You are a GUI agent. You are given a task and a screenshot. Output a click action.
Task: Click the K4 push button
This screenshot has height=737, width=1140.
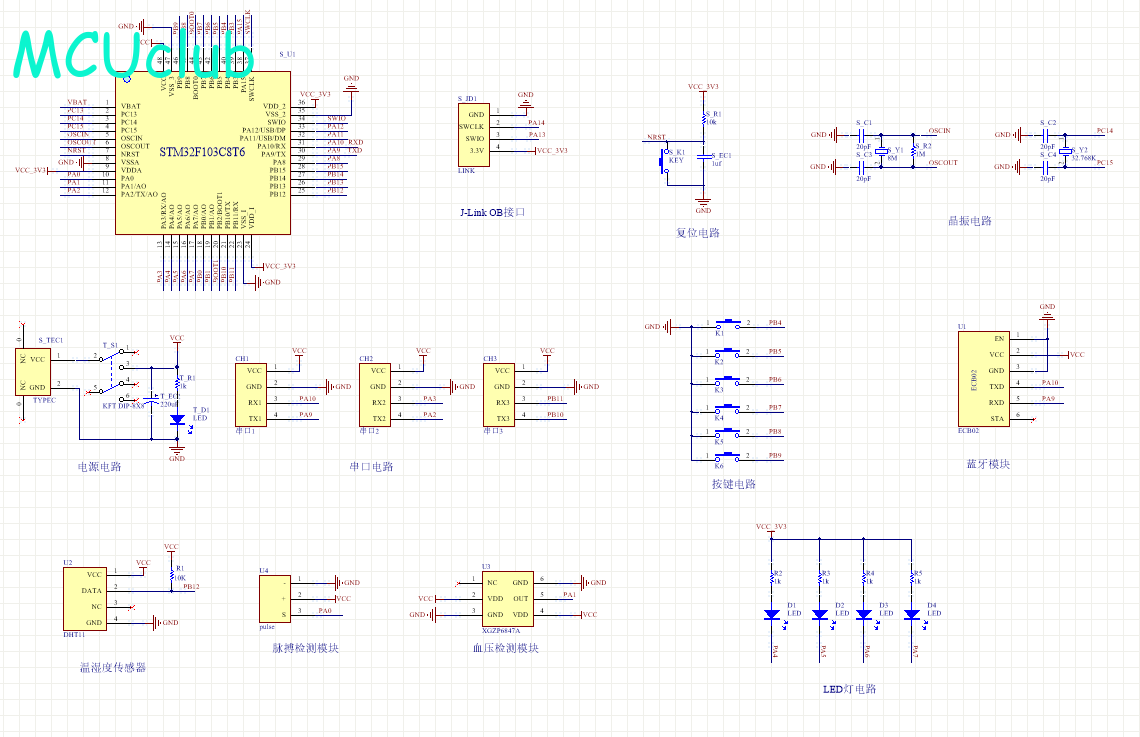pyautogui.click(x=728, y=409)
